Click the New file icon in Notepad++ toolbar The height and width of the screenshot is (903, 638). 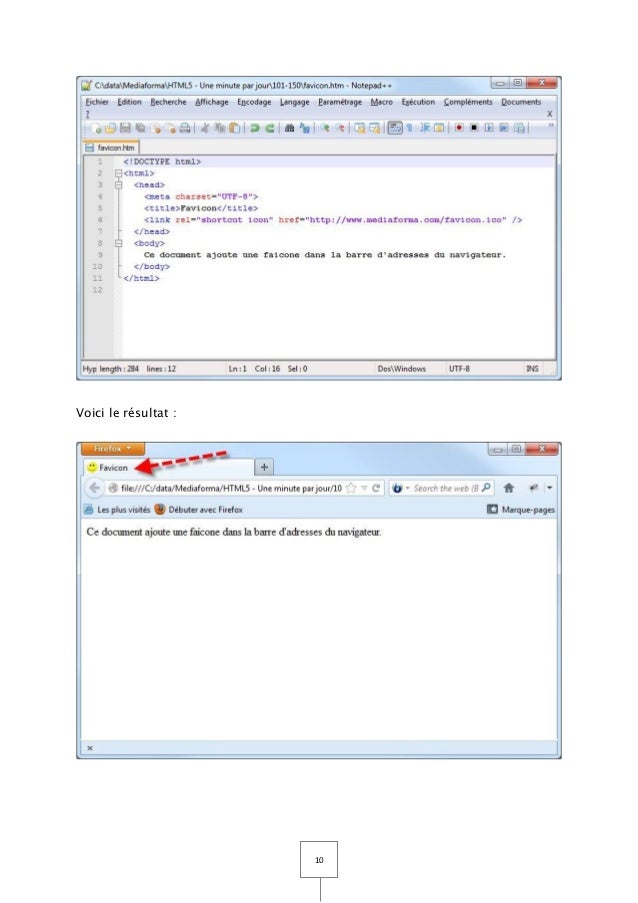point(97,128)
